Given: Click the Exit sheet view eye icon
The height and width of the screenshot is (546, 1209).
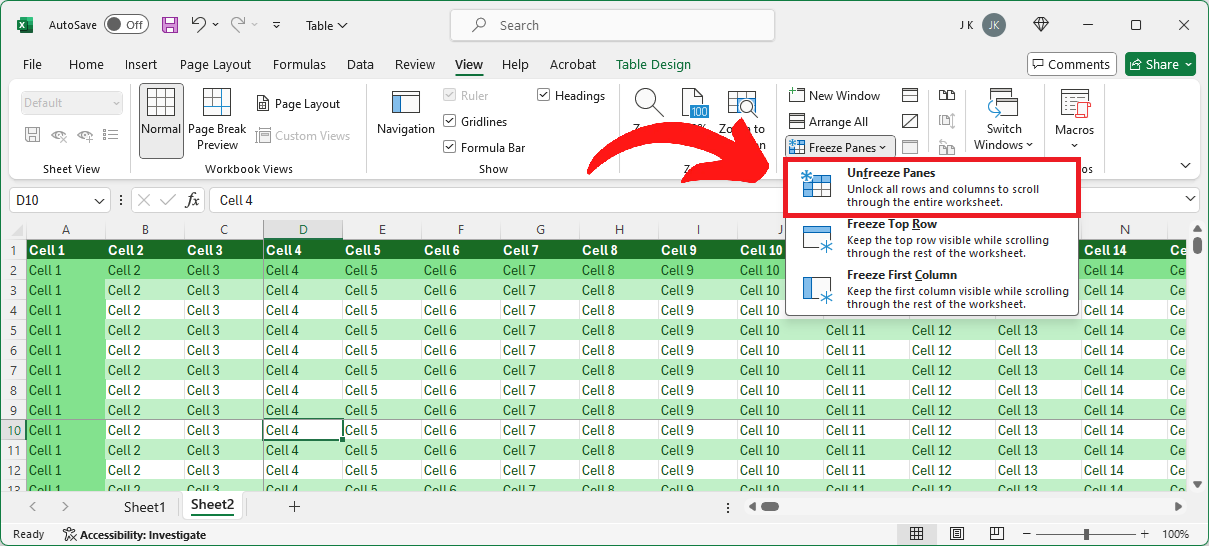Looking at the screenshot, I should pos(59,136).
